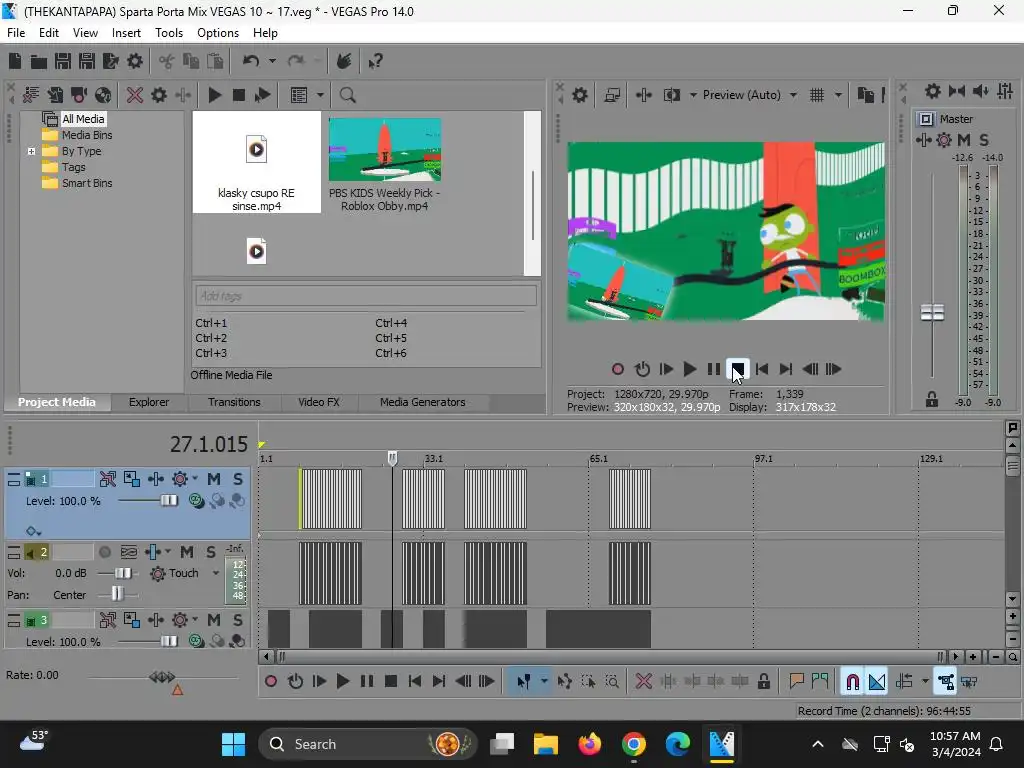Open Split Screen View dropdown arrow
Viewport: 1024px width, 768px height.
tap(693, 95)
